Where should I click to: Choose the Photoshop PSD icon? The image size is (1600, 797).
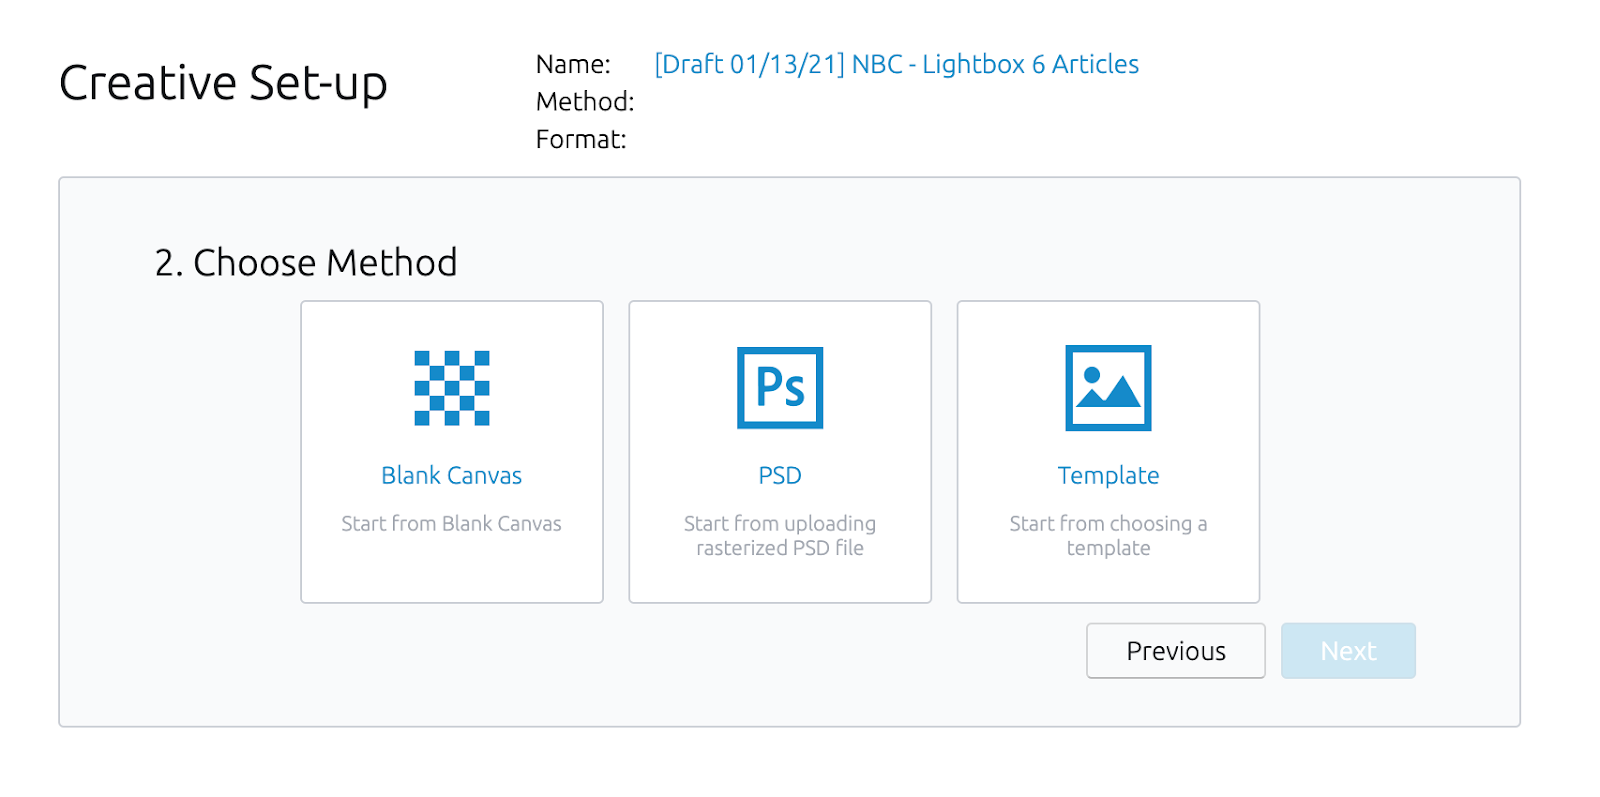pyautogui.click(x=780, y=388)
